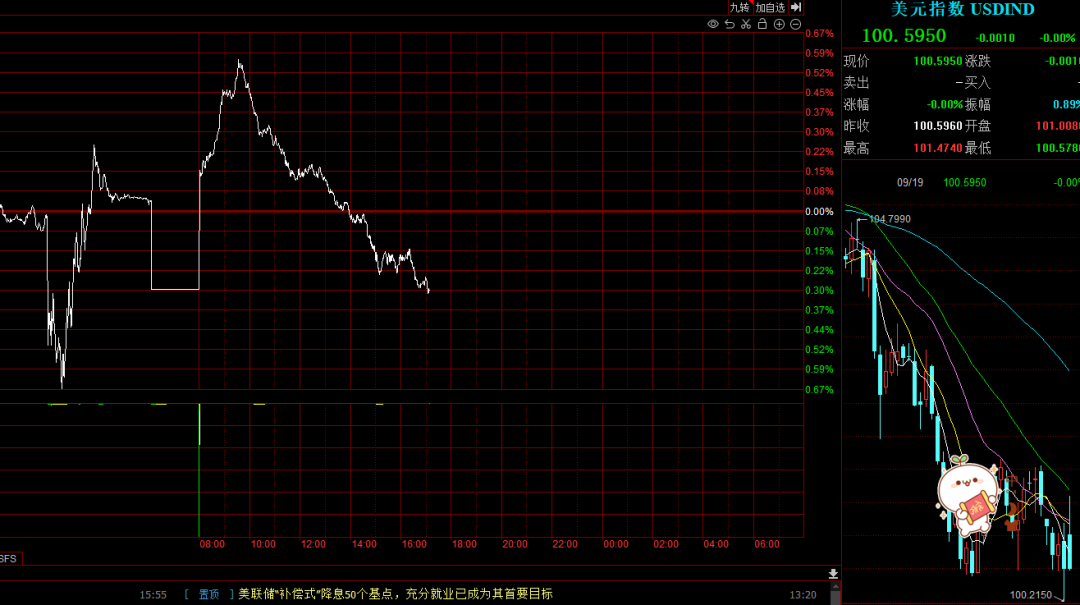Click the 涨幅 label in quote panel

click(x=856, y=105)
